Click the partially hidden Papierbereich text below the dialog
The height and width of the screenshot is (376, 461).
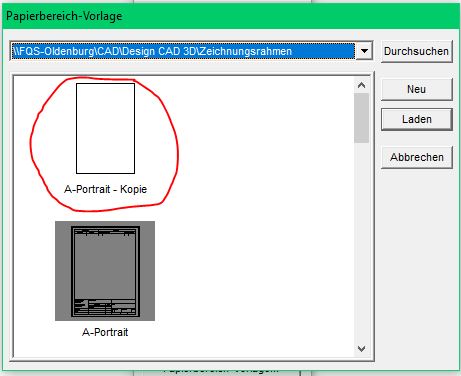point(221,370)
